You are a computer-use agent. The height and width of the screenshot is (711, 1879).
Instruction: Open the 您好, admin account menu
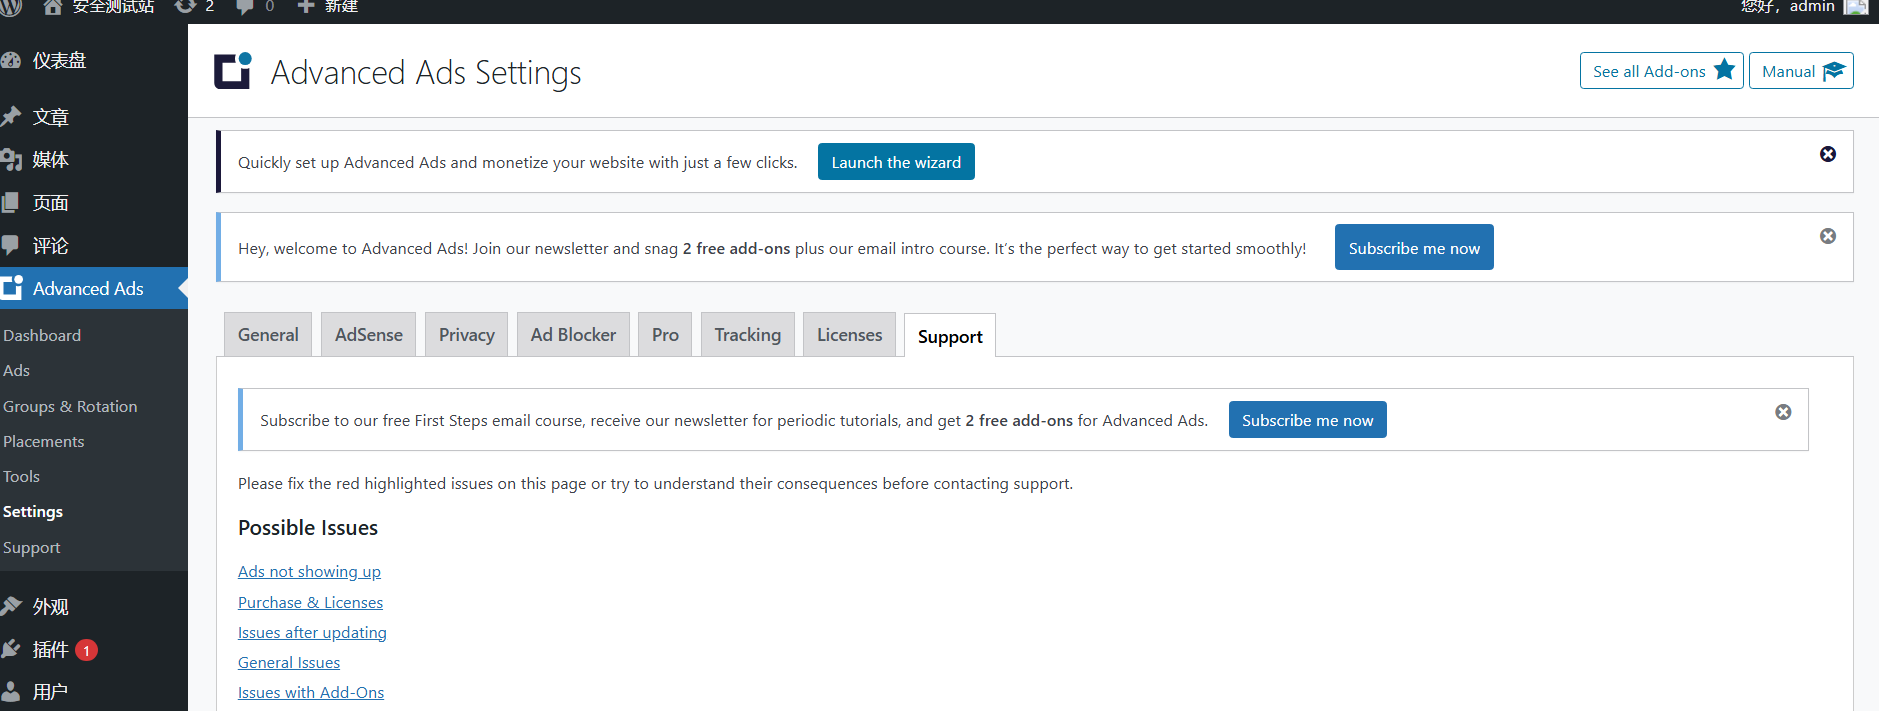[1803, 7]
